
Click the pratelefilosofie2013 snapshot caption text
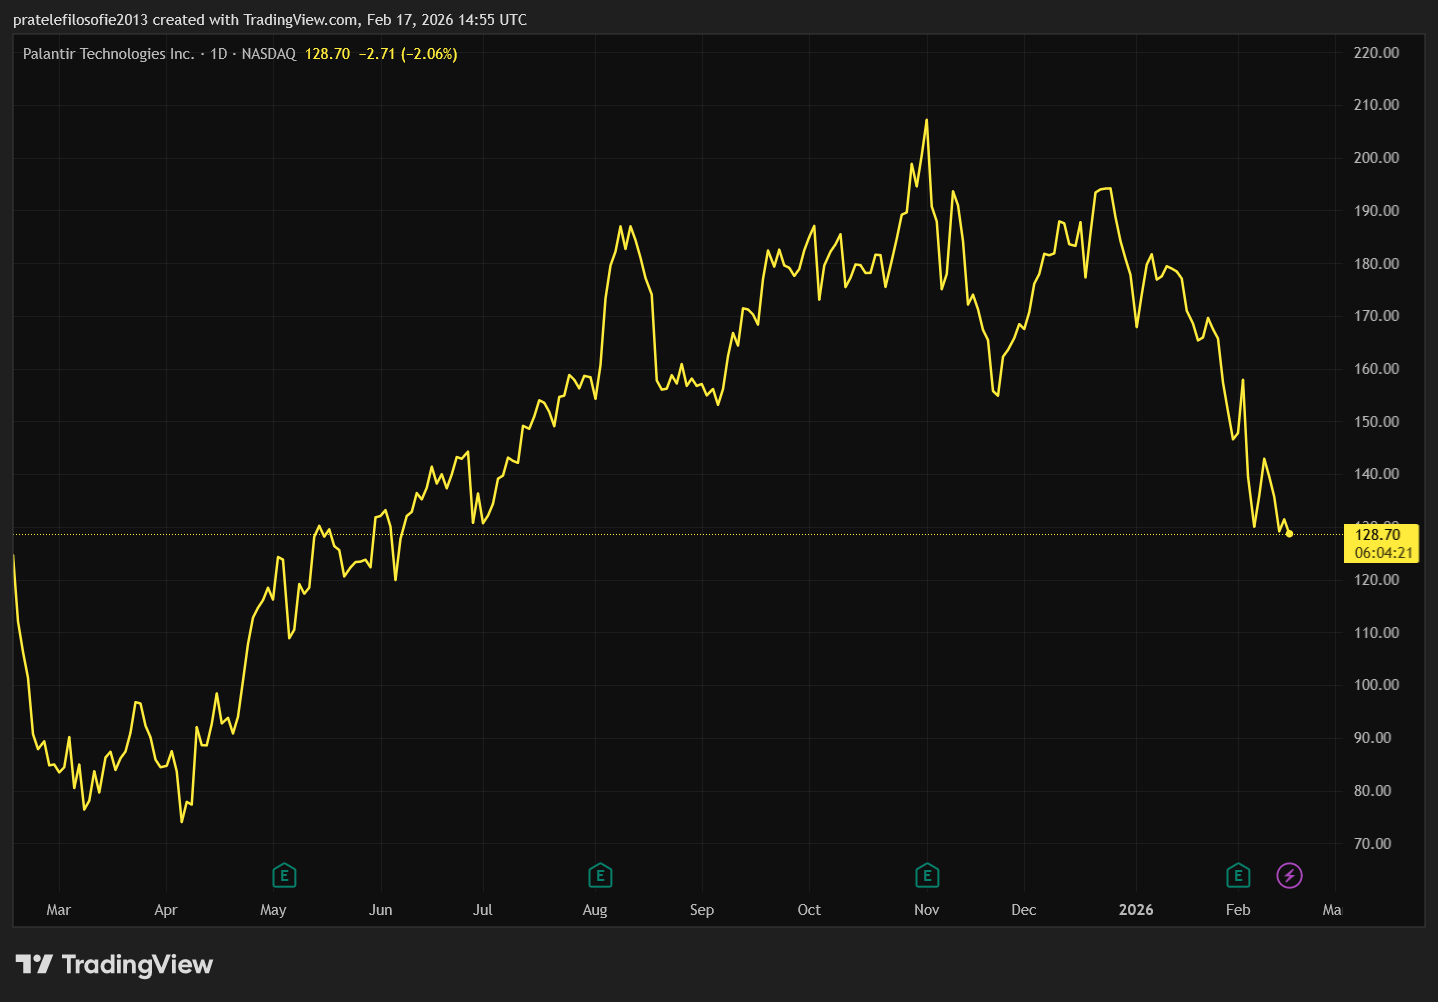click(x=270, y=20)
